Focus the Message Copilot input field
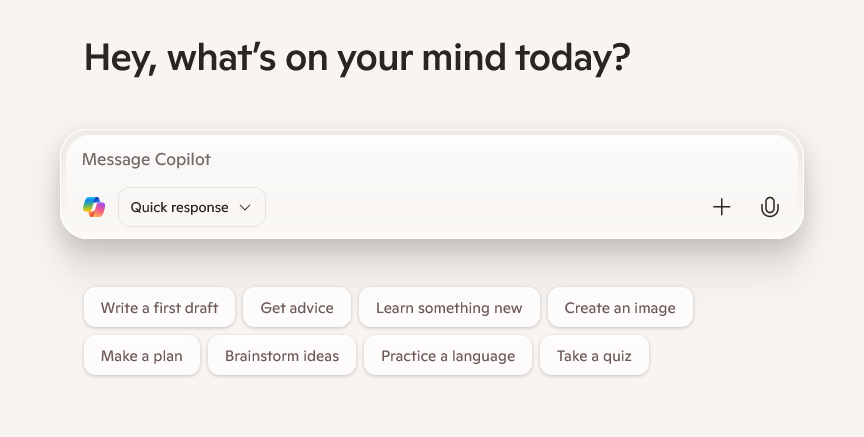The height and width of the screenshot is (437, 864). [x=431, y=160]
